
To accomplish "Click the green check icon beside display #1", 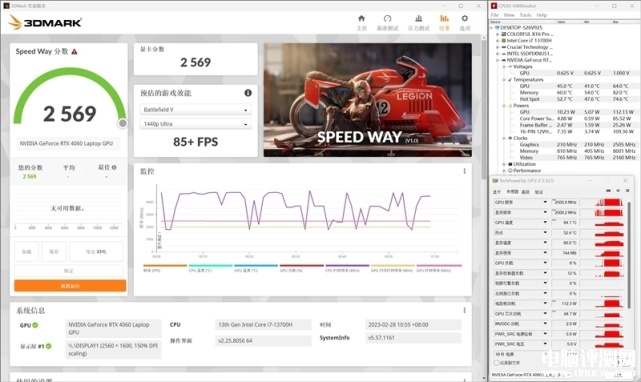I will [x=49, y=346].
